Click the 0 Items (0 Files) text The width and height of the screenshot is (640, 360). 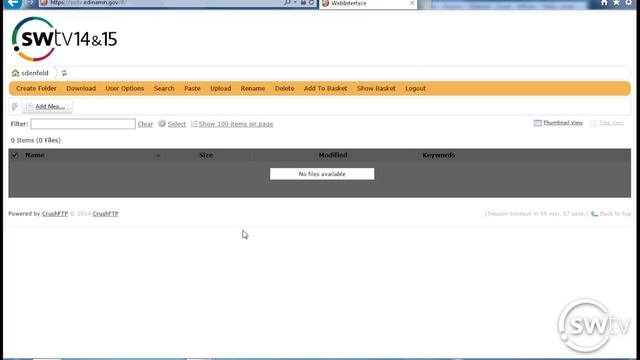click(x=36, y=140)
